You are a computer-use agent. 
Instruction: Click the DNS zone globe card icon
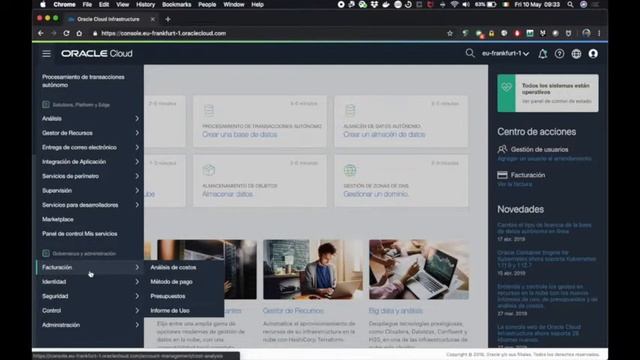[x=350, y=170]
